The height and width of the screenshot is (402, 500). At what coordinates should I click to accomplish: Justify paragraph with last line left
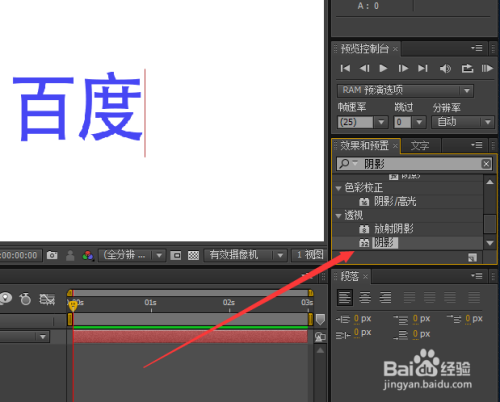pyautogui.click(x=410, y=297)
